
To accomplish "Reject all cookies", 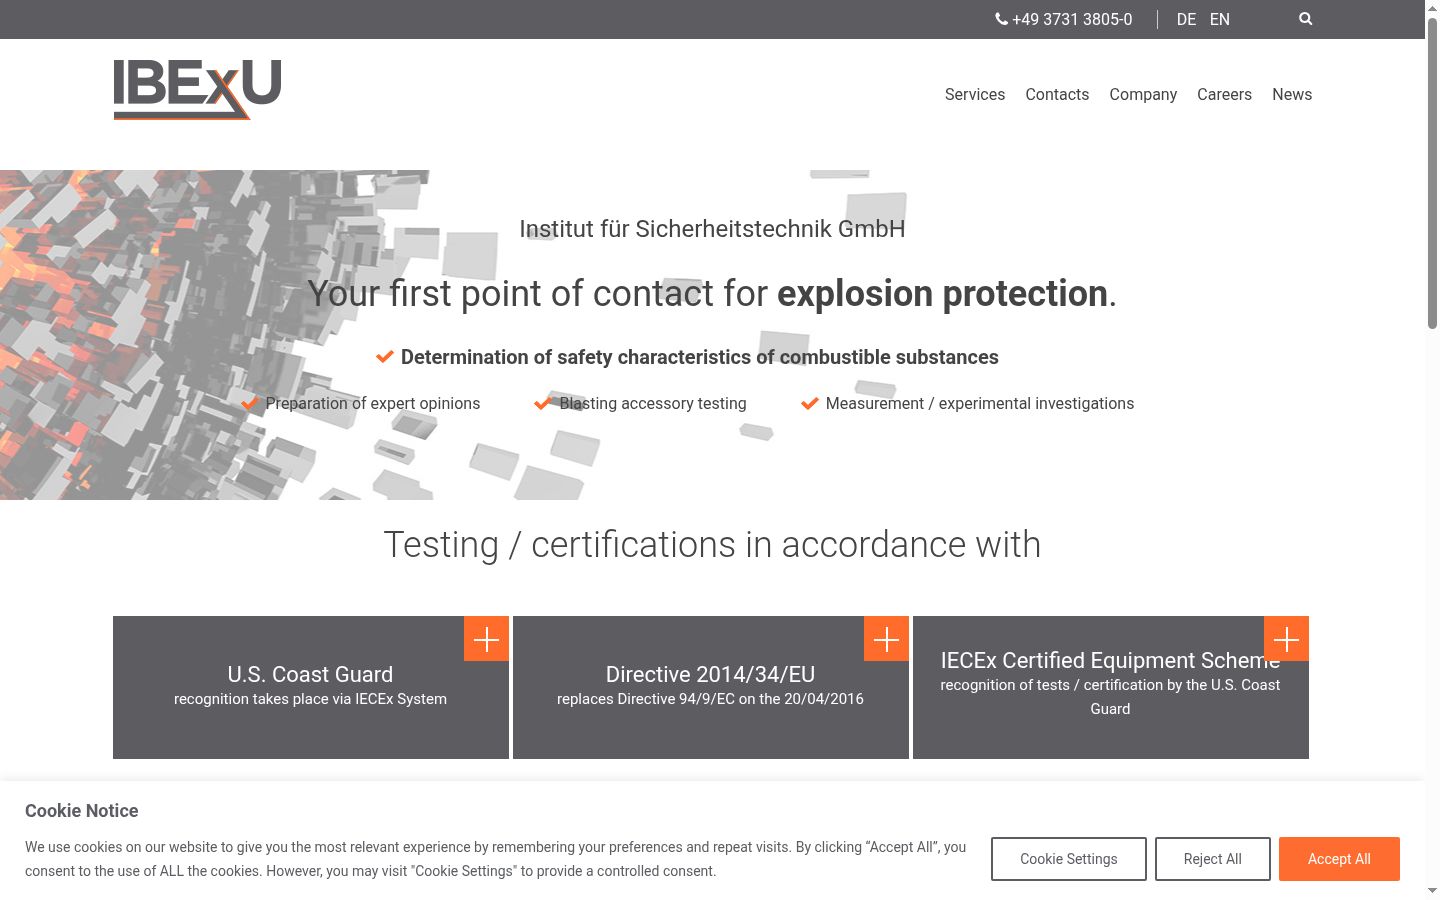I will [x=1213, y=859].
